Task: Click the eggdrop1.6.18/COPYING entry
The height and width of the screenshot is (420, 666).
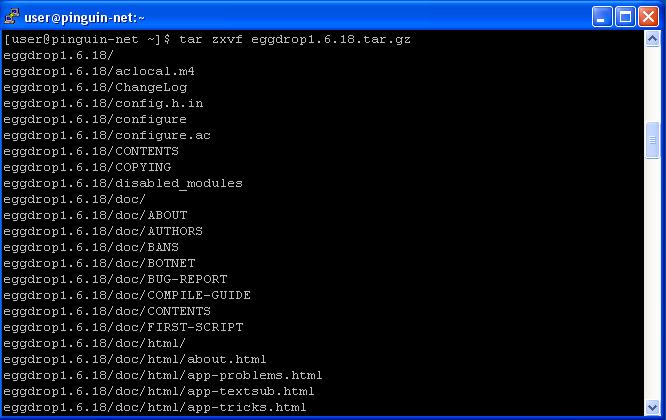Action: click(87, 167)
